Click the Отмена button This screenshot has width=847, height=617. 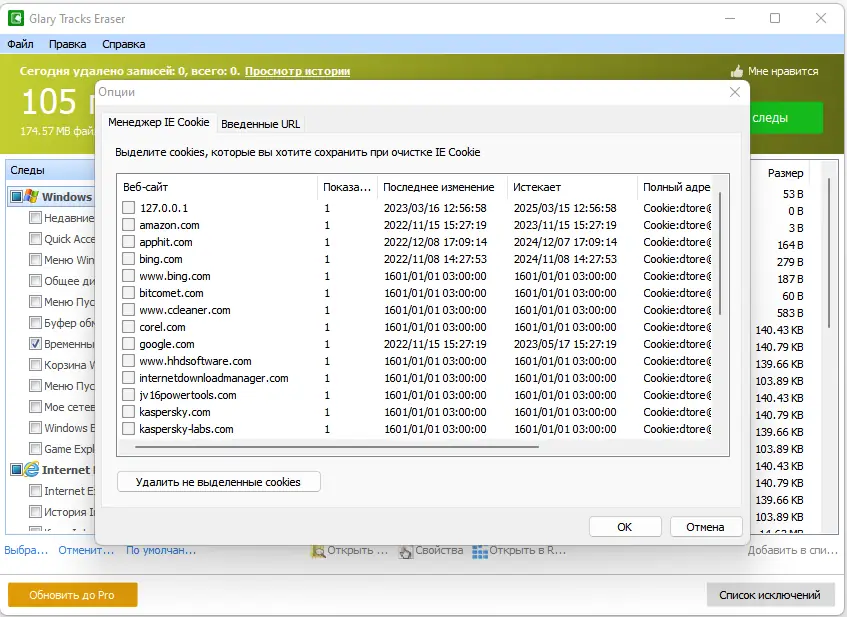(705, 527)
